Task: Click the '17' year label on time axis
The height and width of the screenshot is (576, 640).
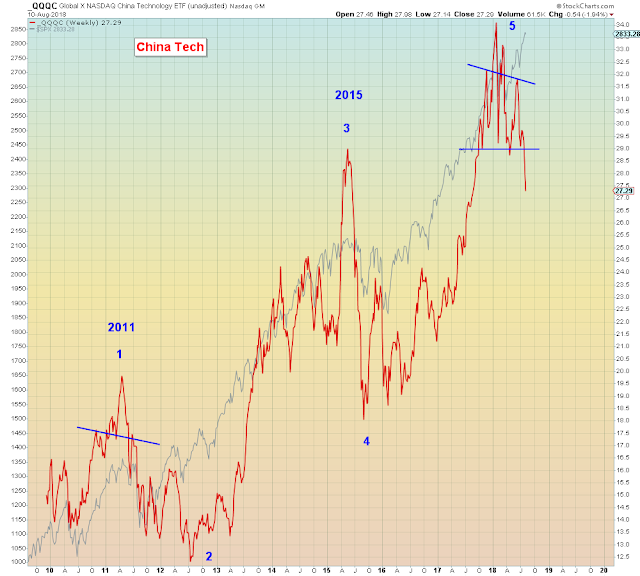Action: (438, 570)
